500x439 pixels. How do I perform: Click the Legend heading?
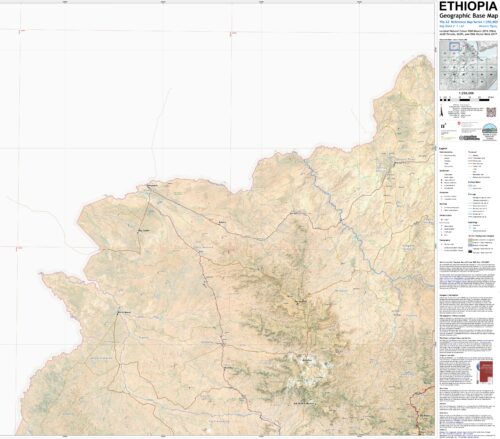point(443,148)
